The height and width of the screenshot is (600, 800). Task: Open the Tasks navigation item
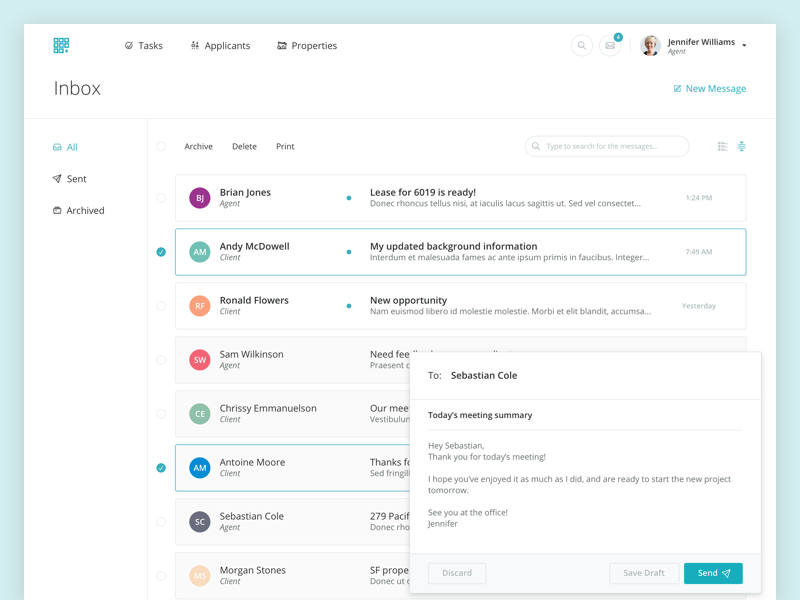point(144,46)
